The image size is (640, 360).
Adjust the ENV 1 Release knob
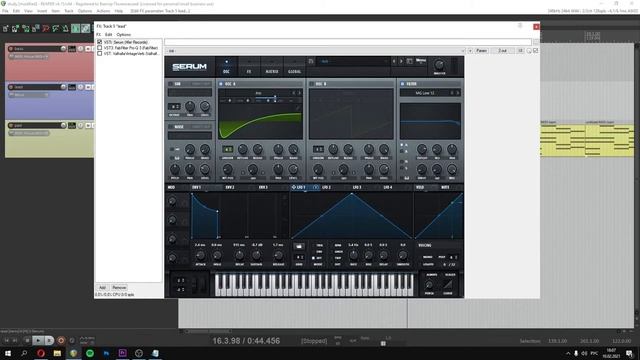point(278,256)
